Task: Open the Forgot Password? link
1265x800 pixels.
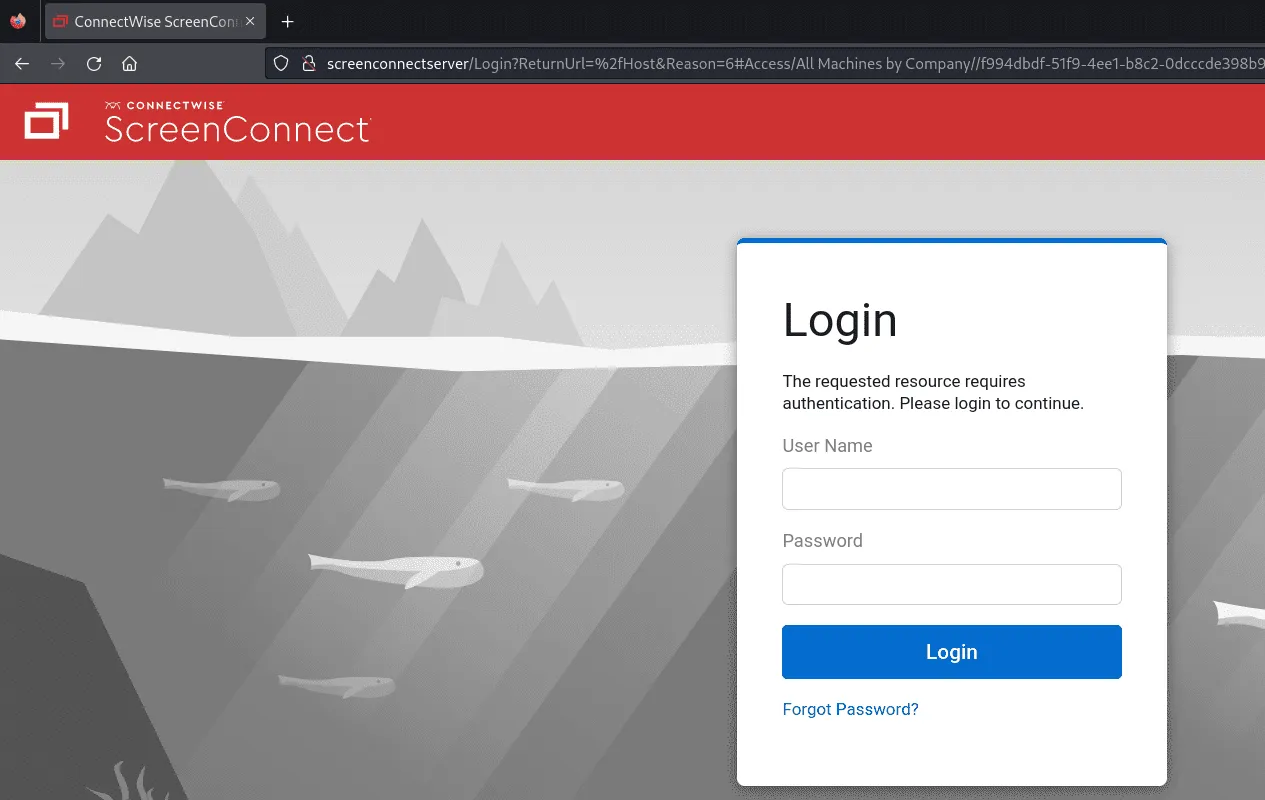Action: pos(850,709)
